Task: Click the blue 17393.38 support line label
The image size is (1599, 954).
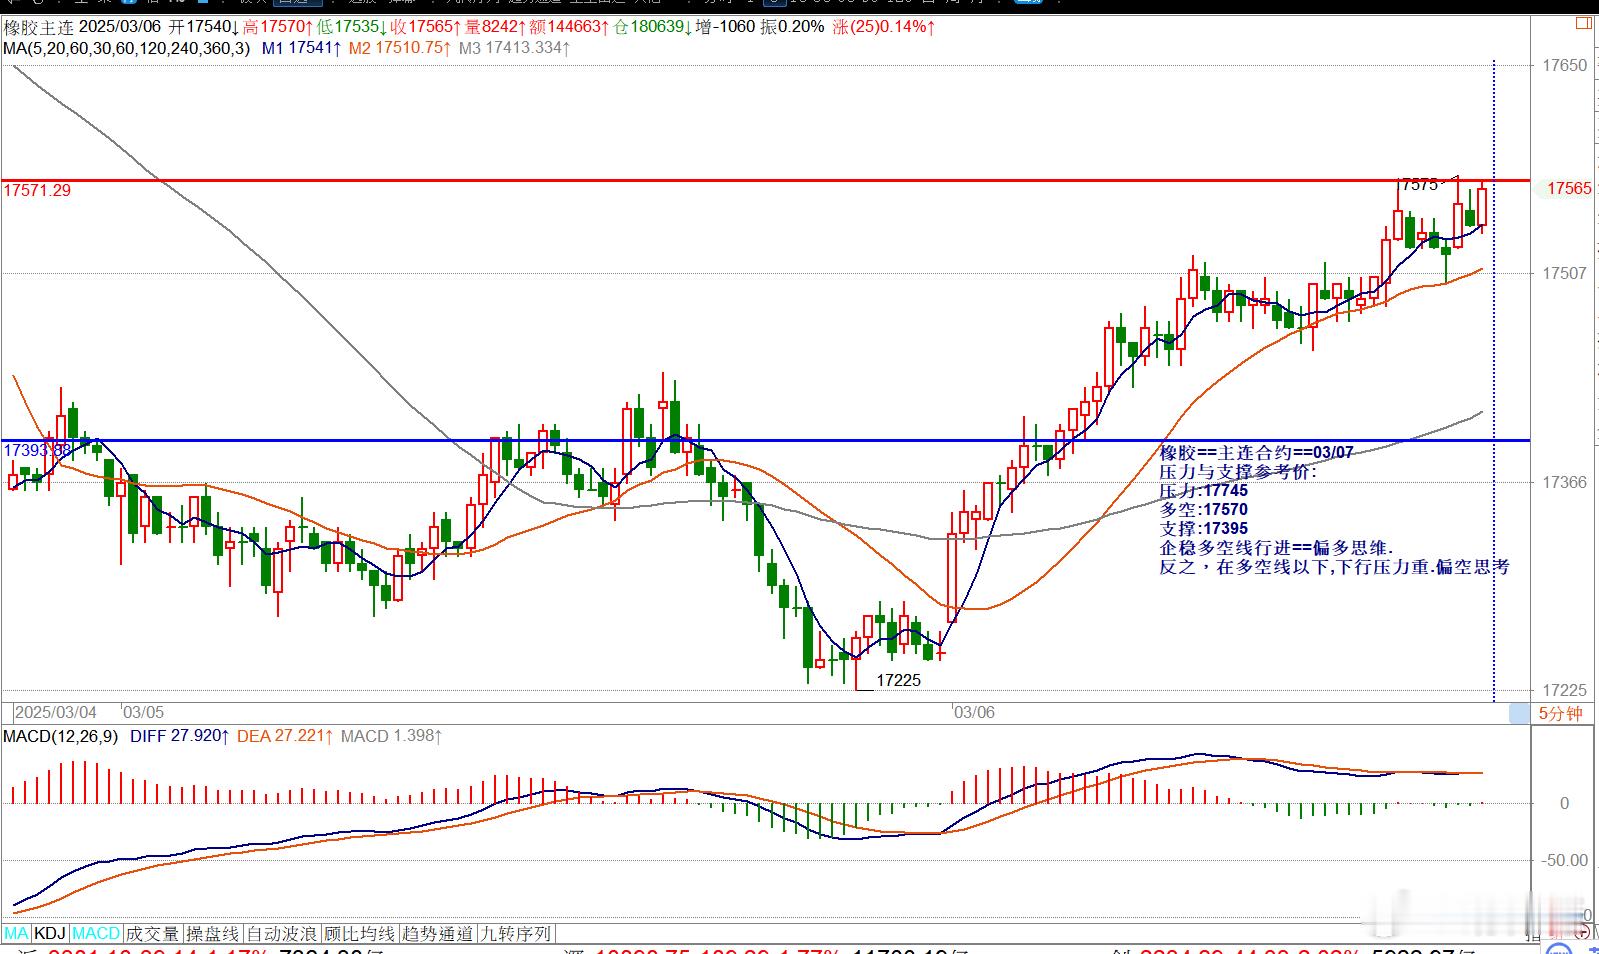Action: (x=37, y=451)
